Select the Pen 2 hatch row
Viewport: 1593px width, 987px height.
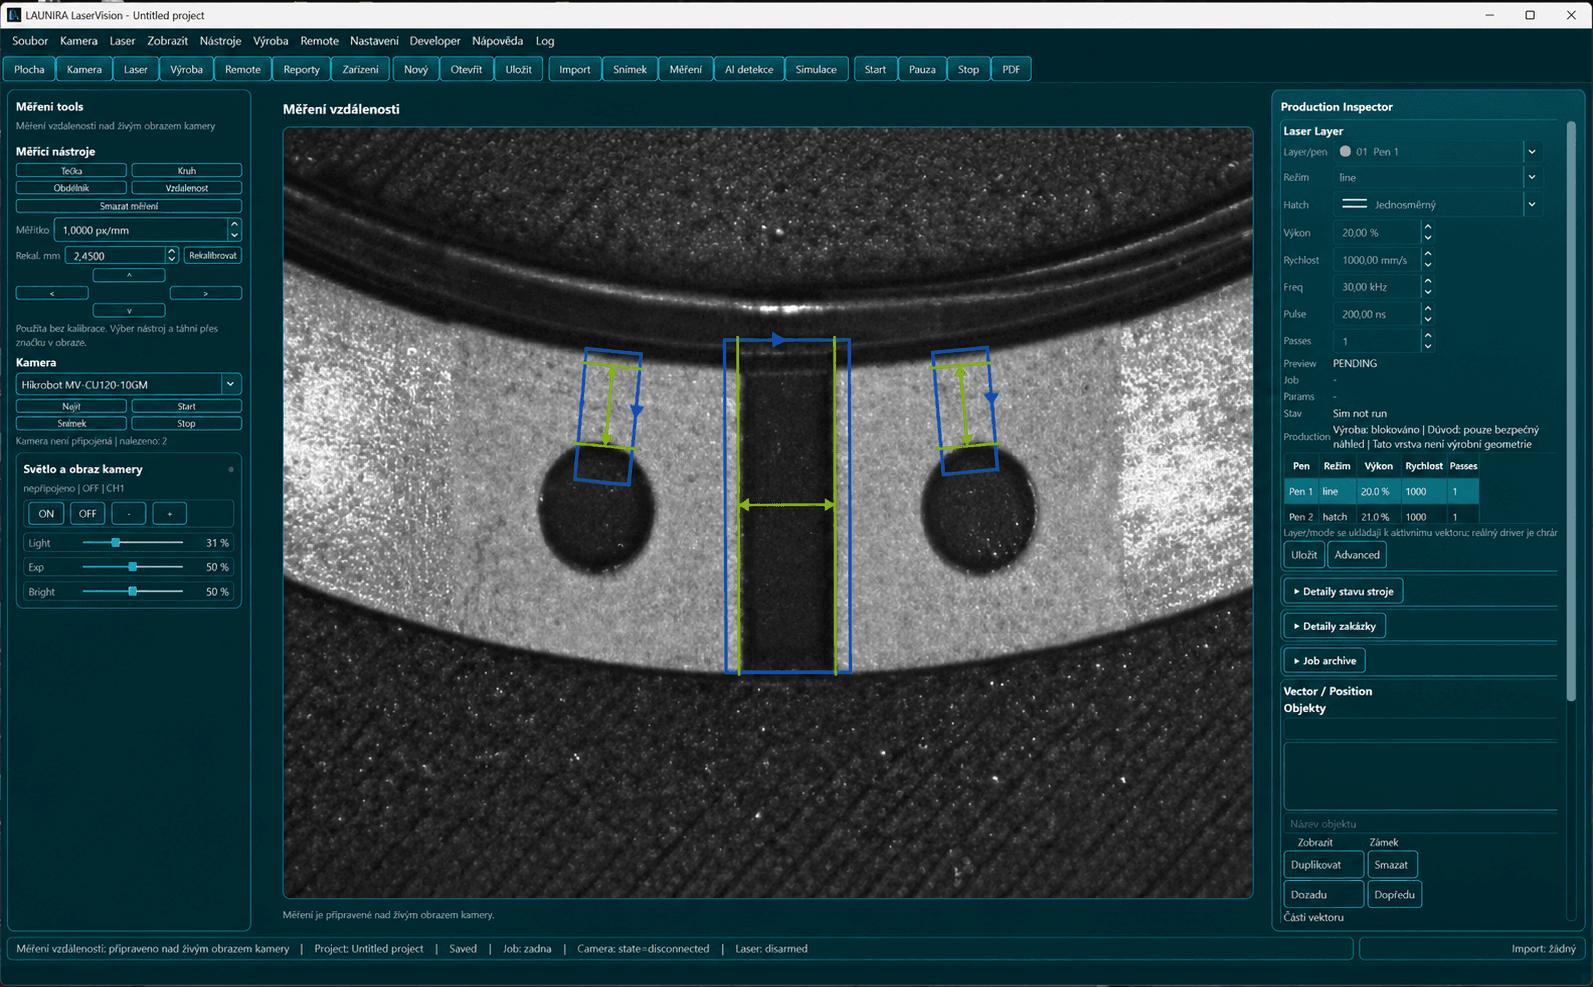(x=1381, y=516)
